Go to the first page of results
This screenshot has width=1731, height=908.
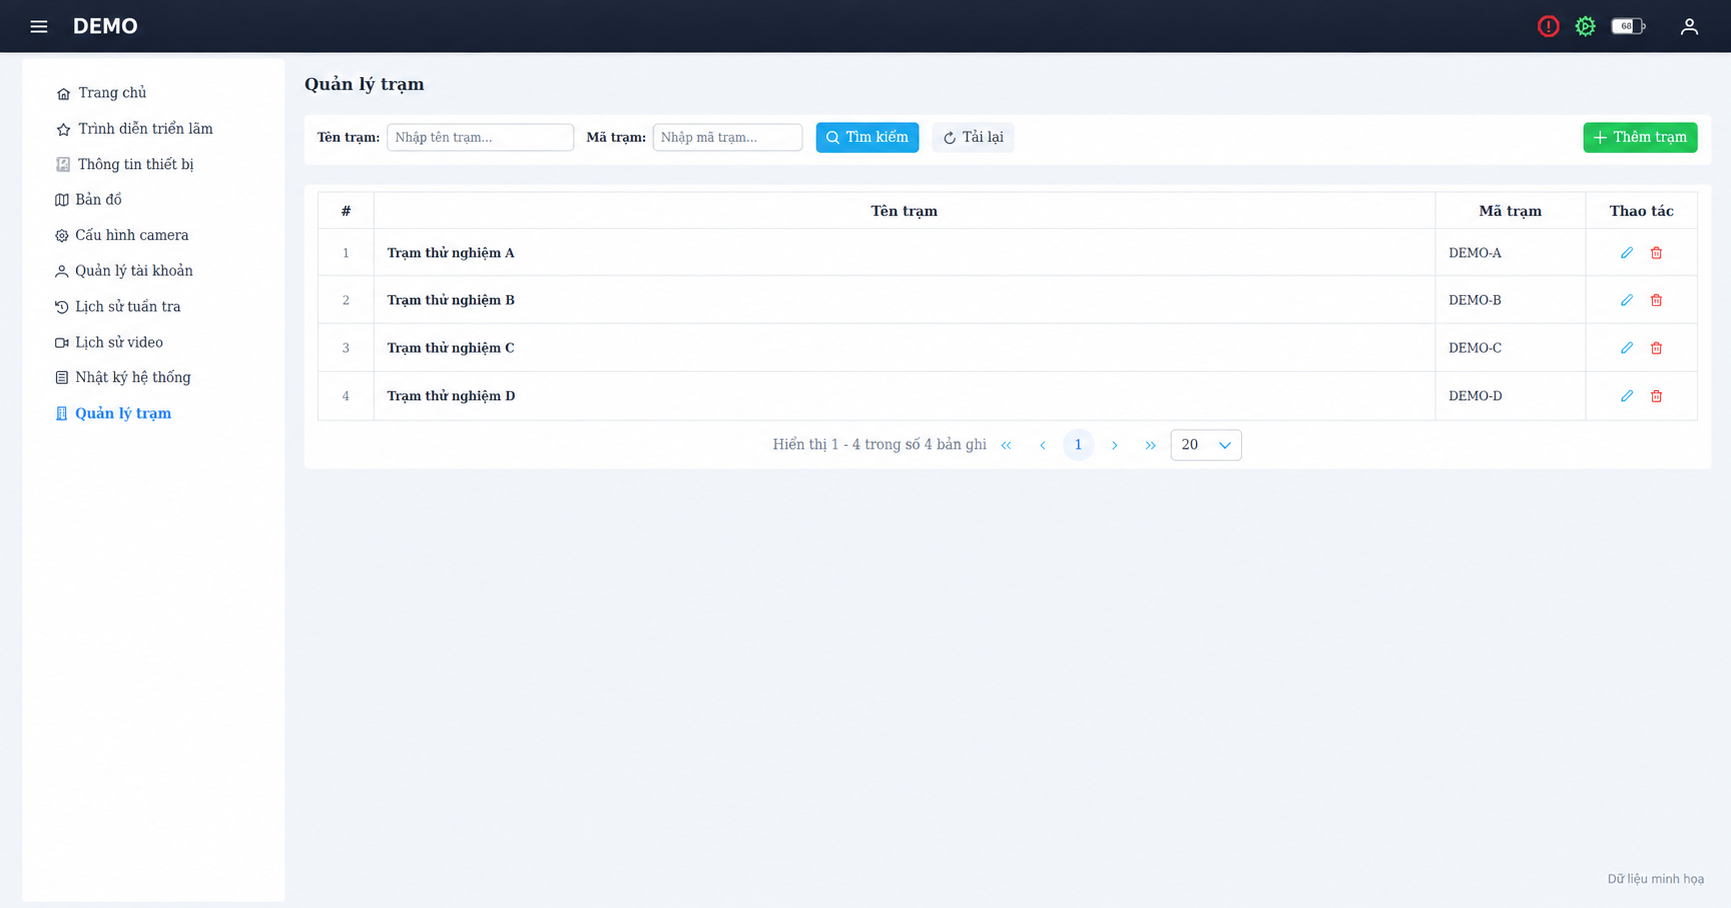coord(1006,445)
